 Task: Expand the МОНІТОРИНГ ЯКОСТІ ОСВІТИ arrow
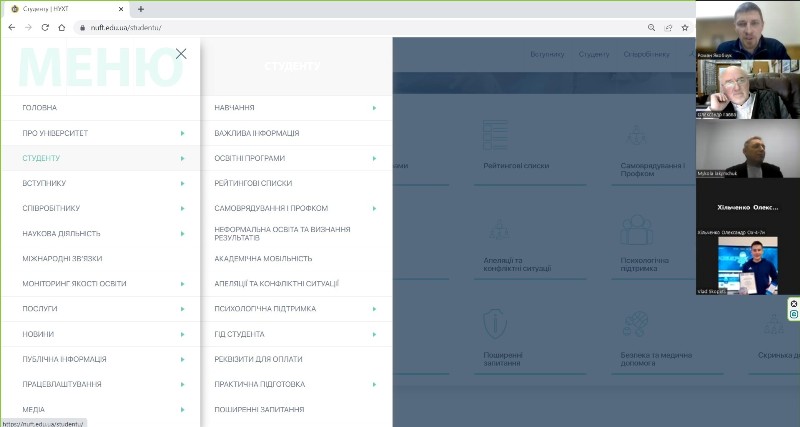[182, 284]
